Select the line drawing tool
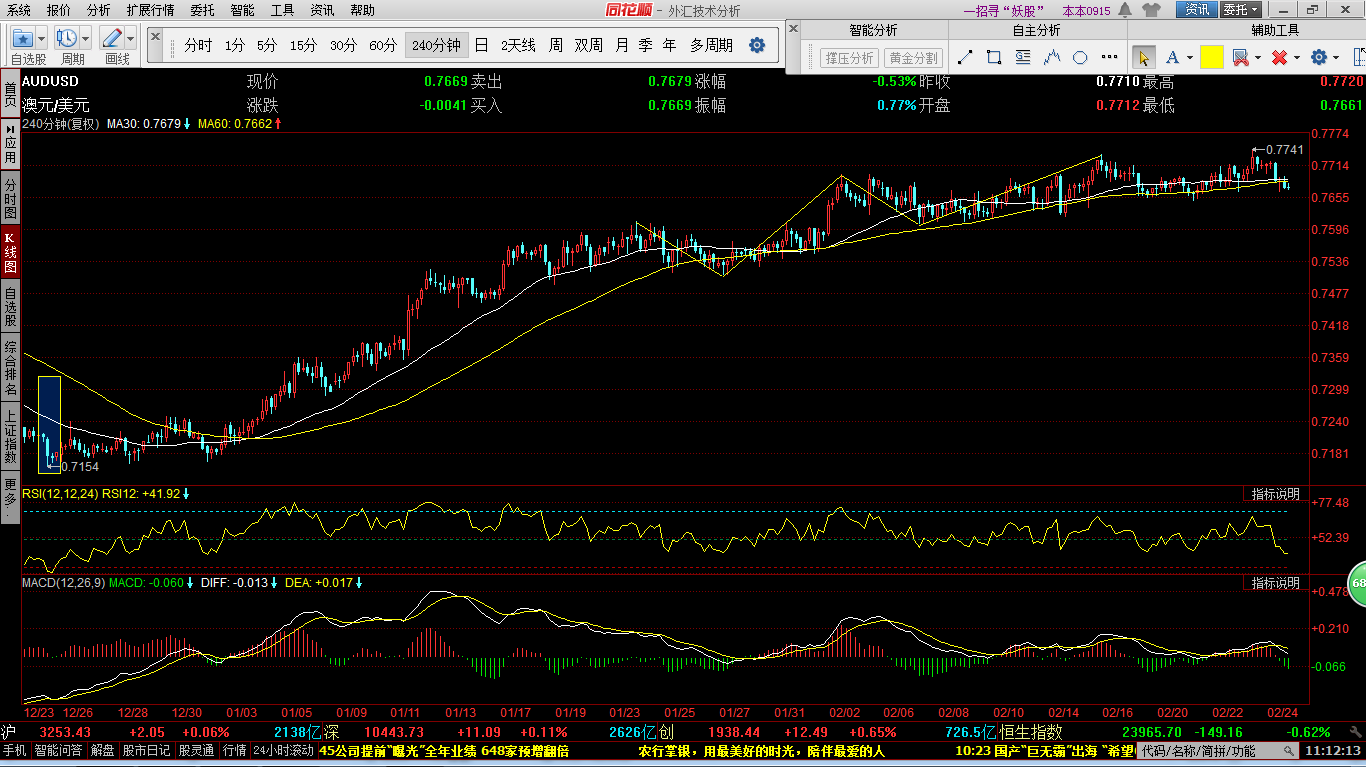 pyautogui.click(x=965, y=58)
